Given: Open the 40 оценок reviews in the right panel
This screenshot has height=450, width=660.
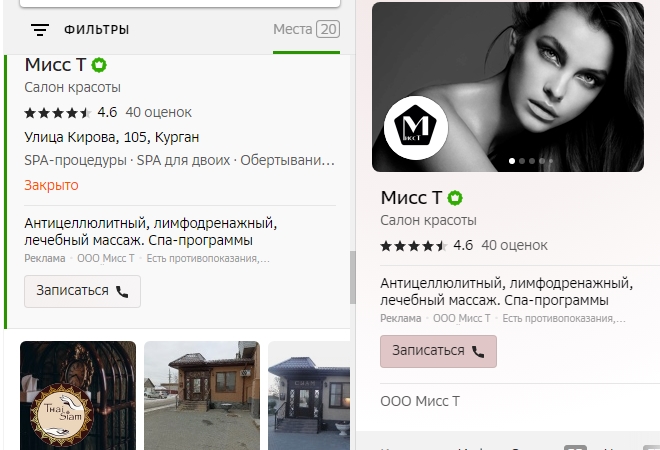Looking at the screenshot, I should 515,244.
